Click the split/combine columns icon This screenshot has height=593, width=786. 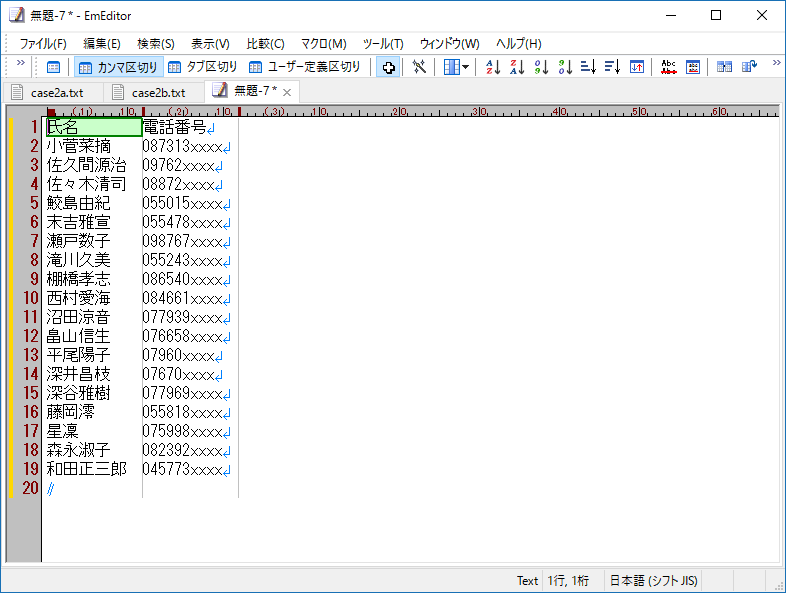724,67
